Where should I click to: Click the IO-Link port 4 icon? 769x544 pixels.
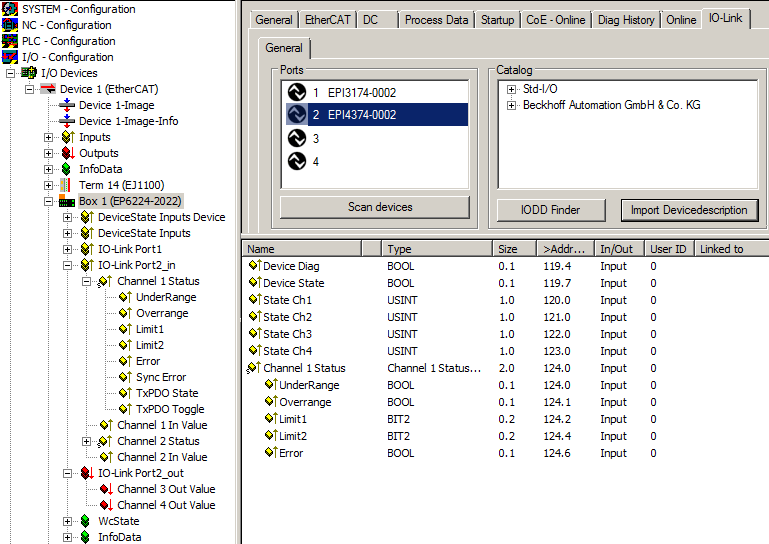tap(297, 161)
